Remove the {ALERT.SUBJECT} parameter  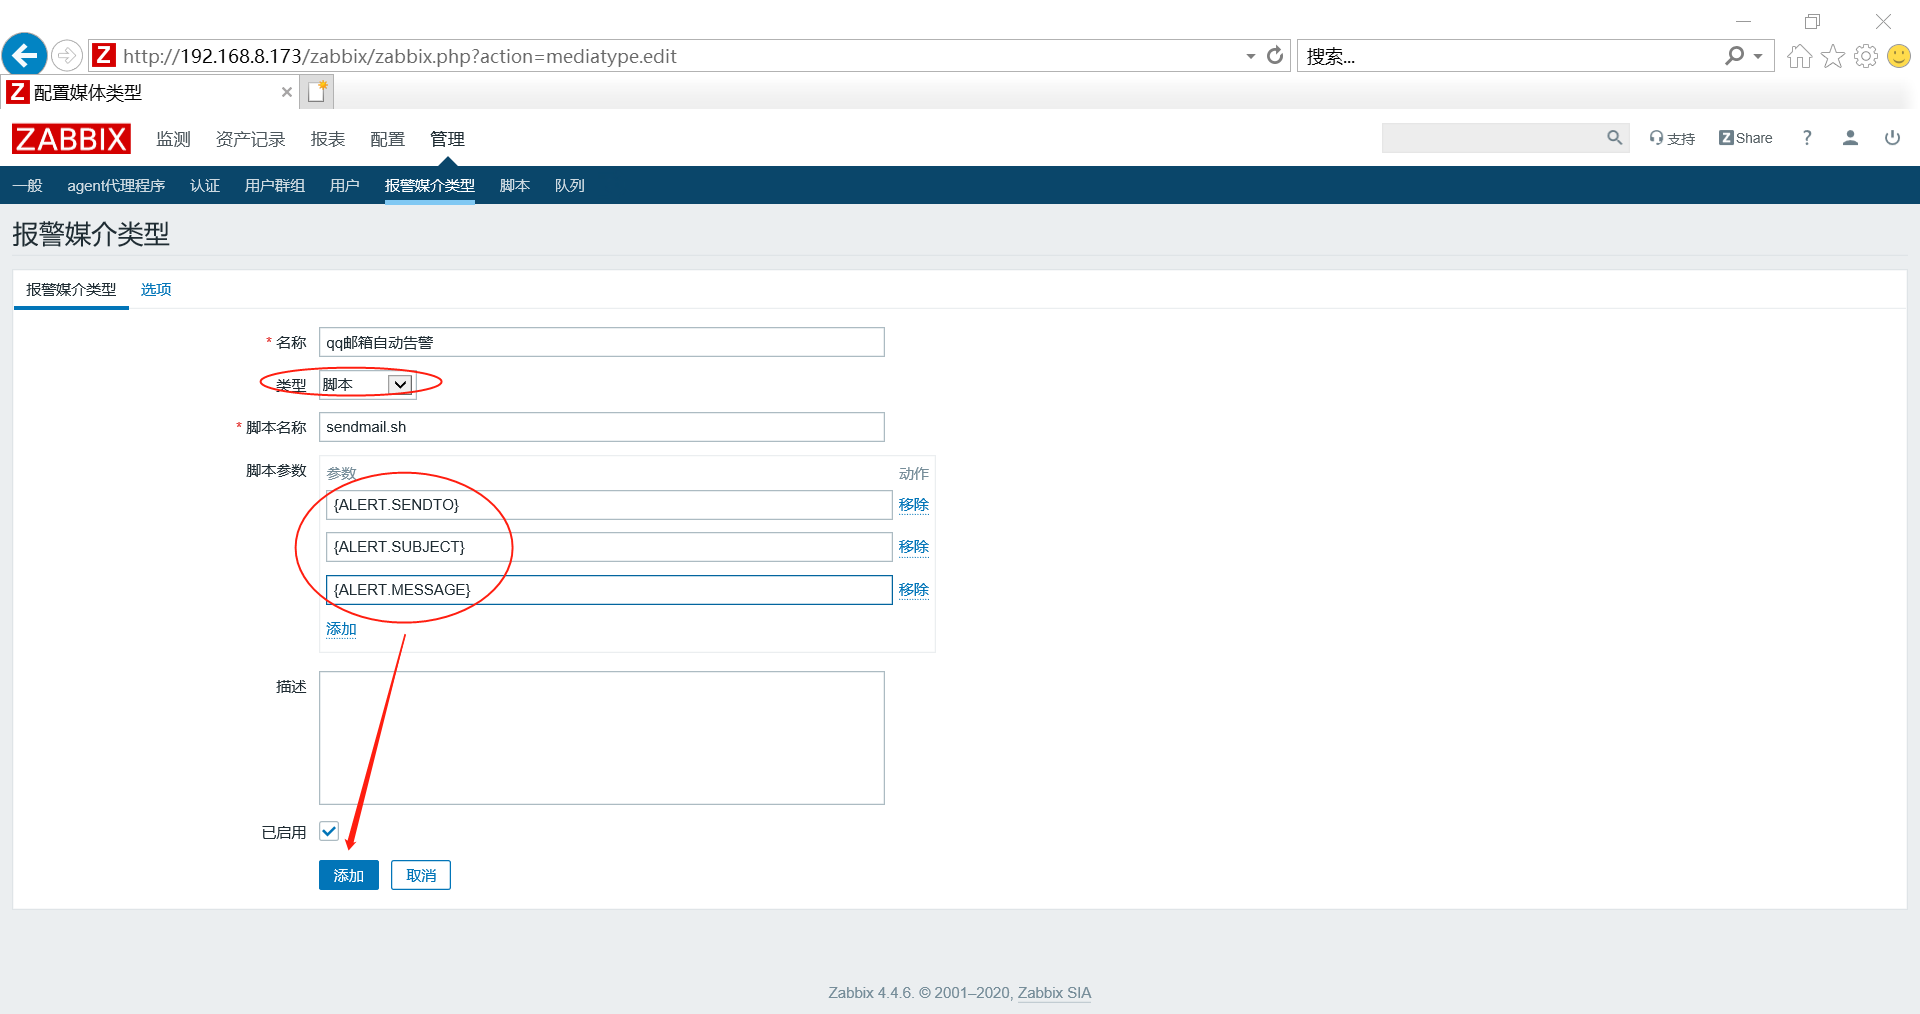pyautogui.click(x=914, y=547)
